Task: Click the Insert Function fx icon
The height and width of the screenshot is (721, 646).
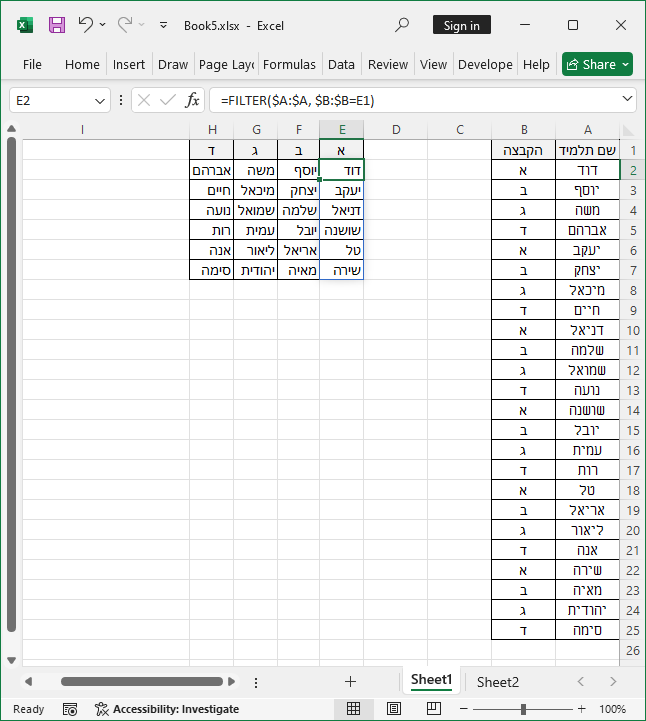Action: point(193,100)
